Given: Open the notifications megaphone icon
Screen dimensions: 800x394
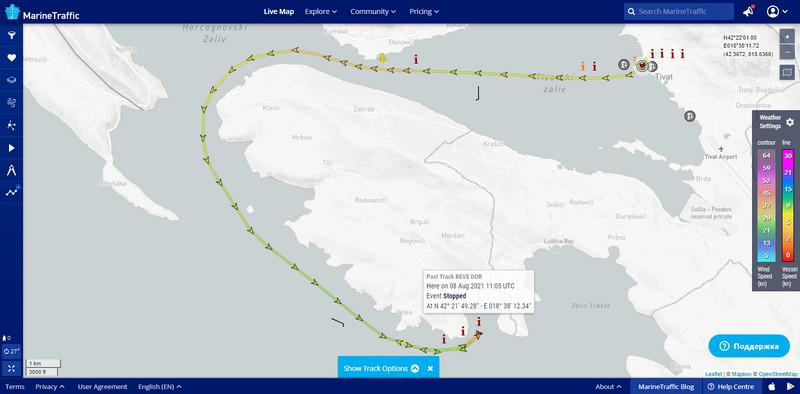Looking at the screenshot, I should (x=748, y=11).
